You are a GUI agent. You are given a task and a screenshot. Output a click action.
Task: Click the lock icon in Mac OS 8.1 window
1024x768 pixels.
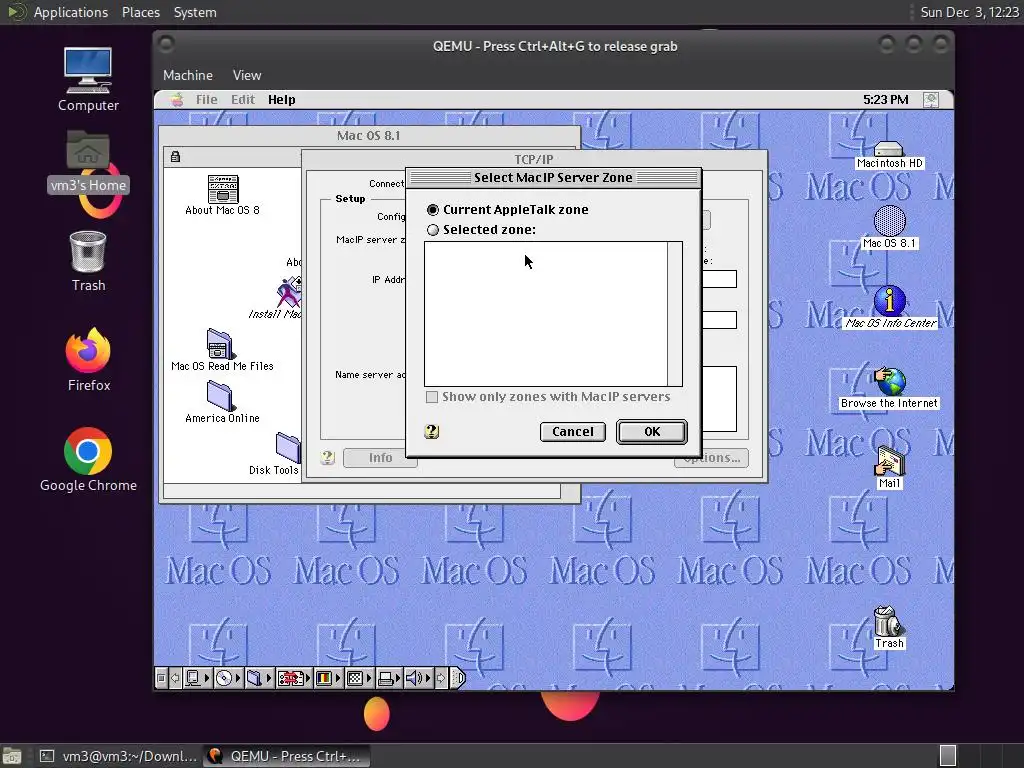[x=175, y=157]
